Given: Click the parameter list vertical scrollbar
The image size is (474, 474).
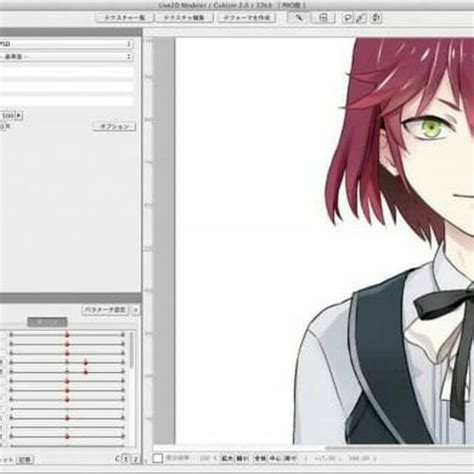Looking at the screenshot, I should click(x=132, y=350).
